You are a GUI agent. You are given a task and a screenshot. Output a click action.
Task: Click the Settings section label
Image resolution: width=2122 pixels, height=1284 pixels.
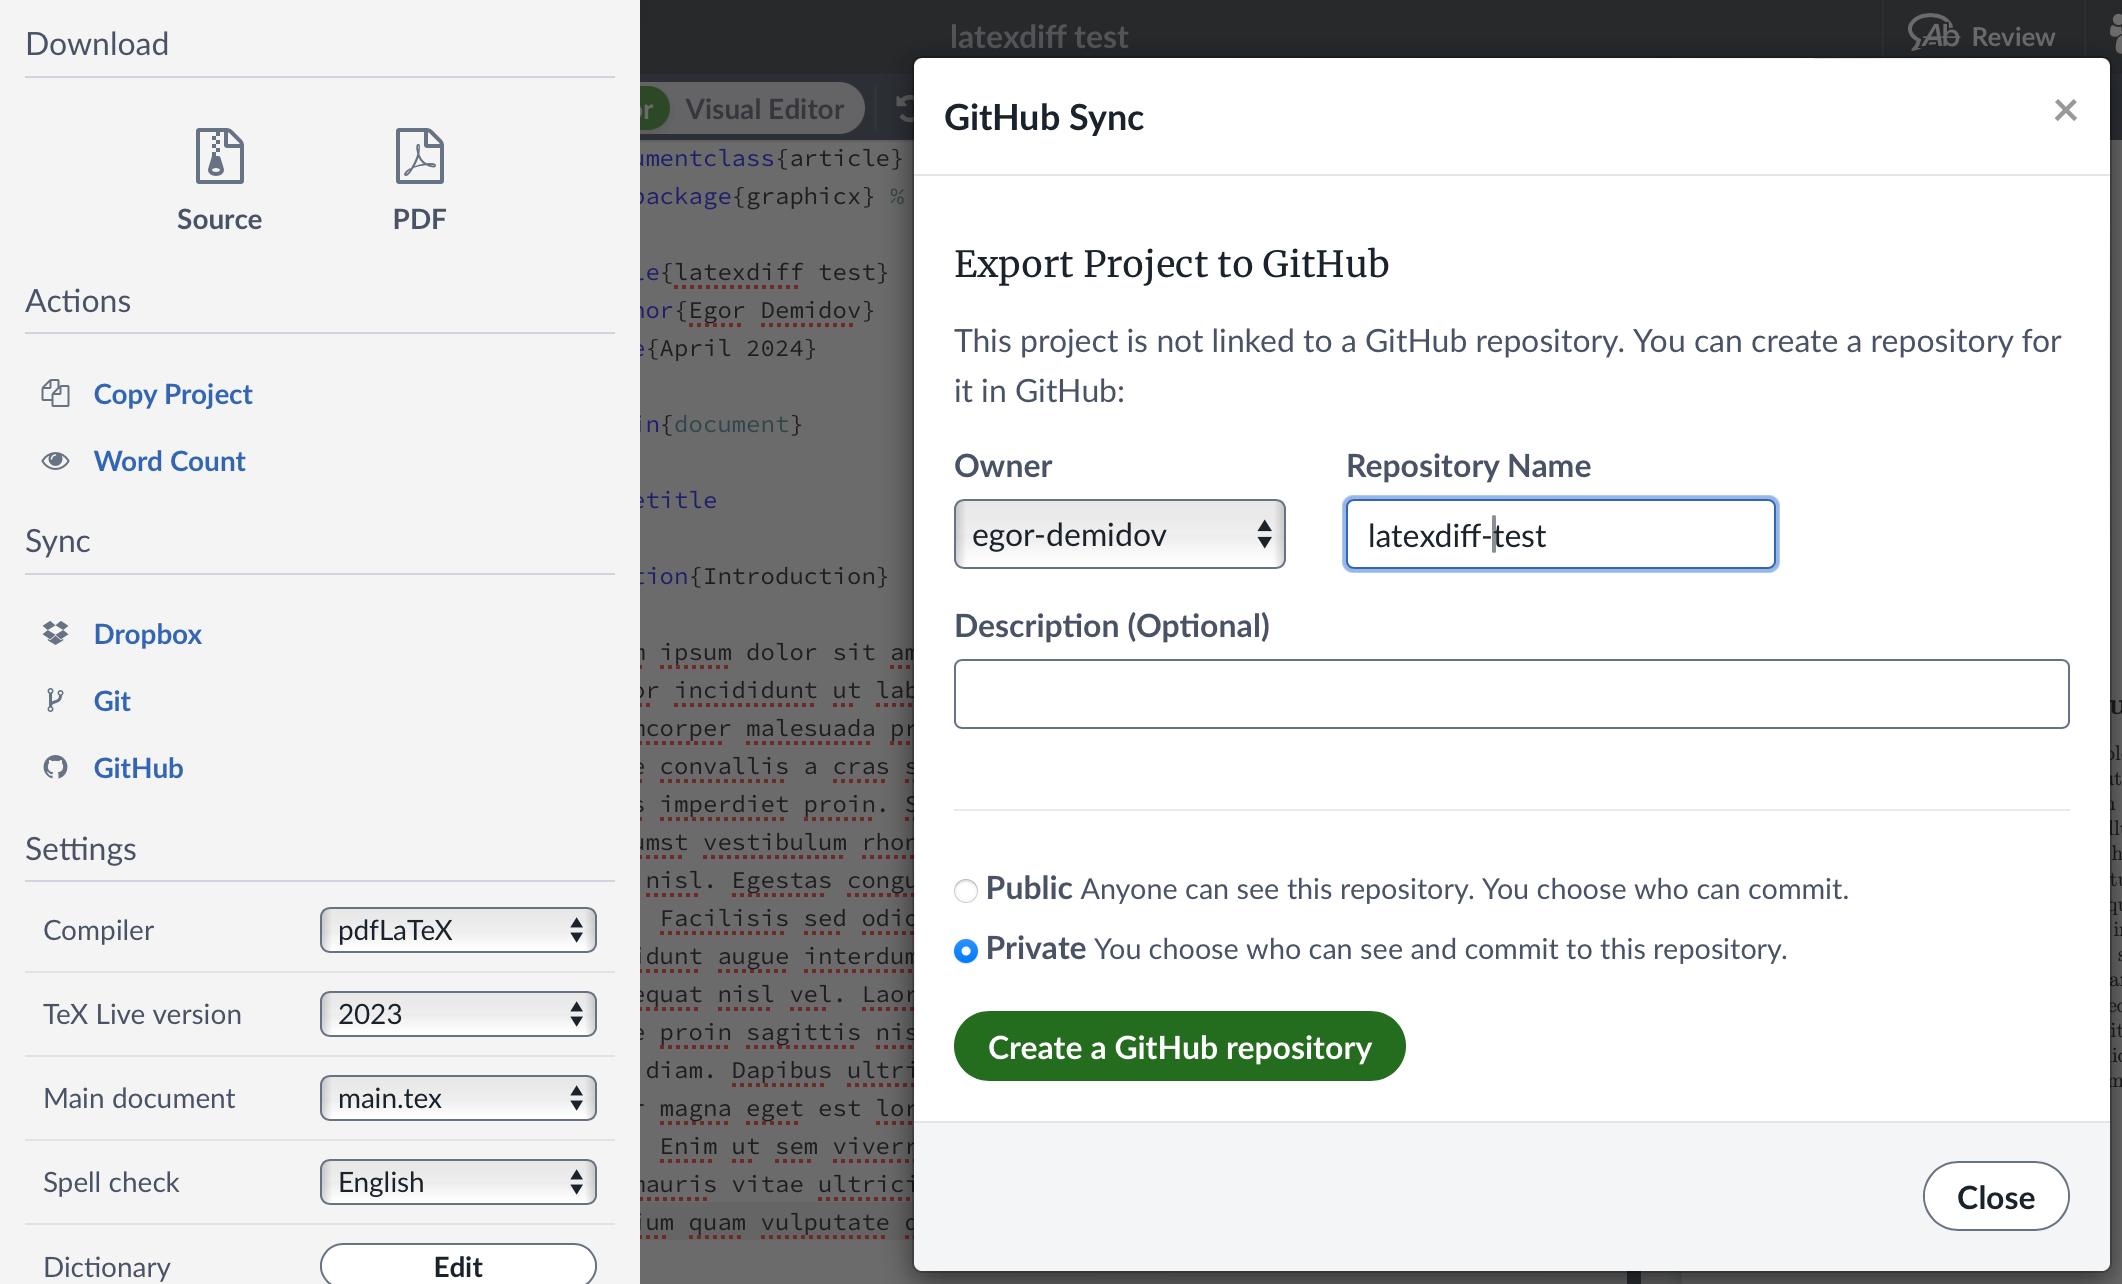point(82,846)
